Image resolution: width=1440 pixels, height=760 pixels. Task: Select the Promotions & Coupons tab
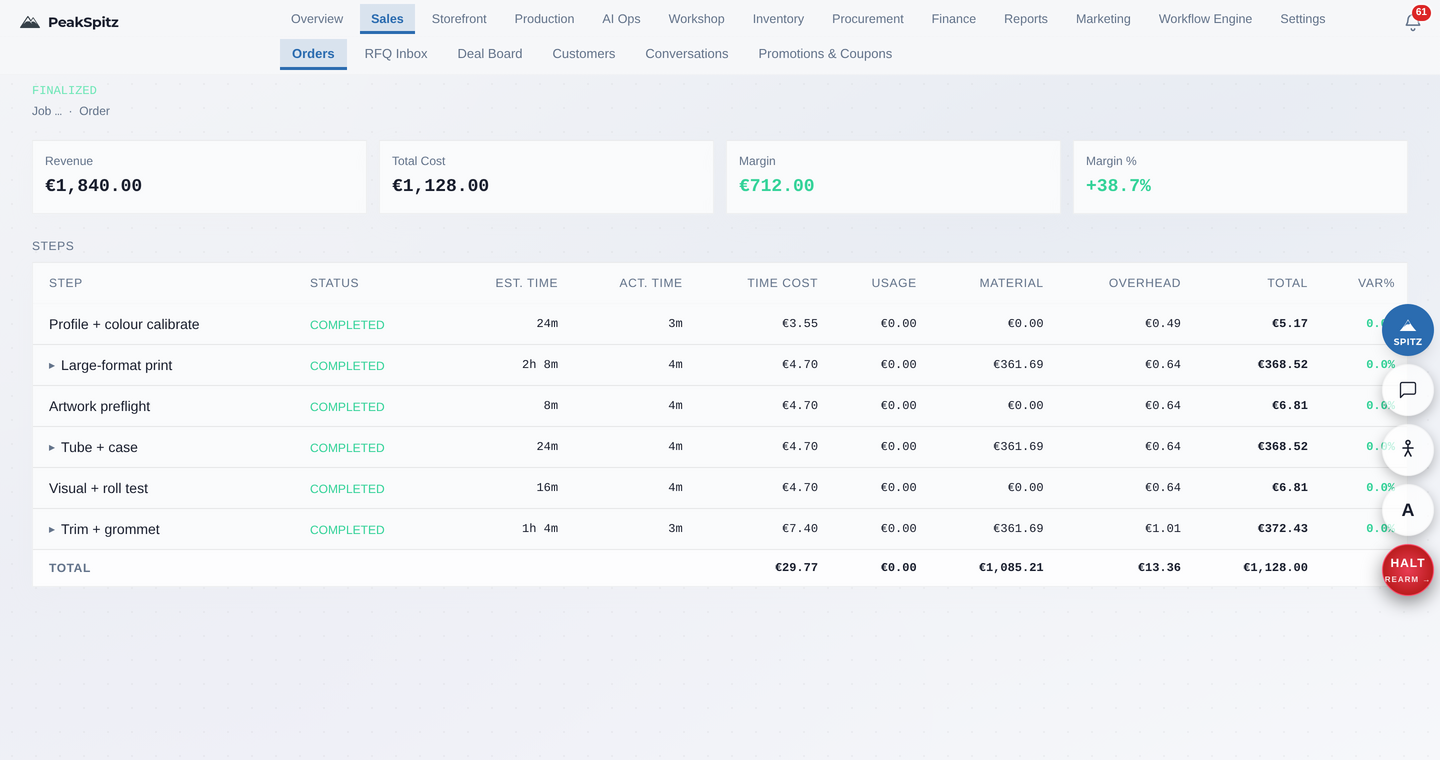tap(825, 54)
